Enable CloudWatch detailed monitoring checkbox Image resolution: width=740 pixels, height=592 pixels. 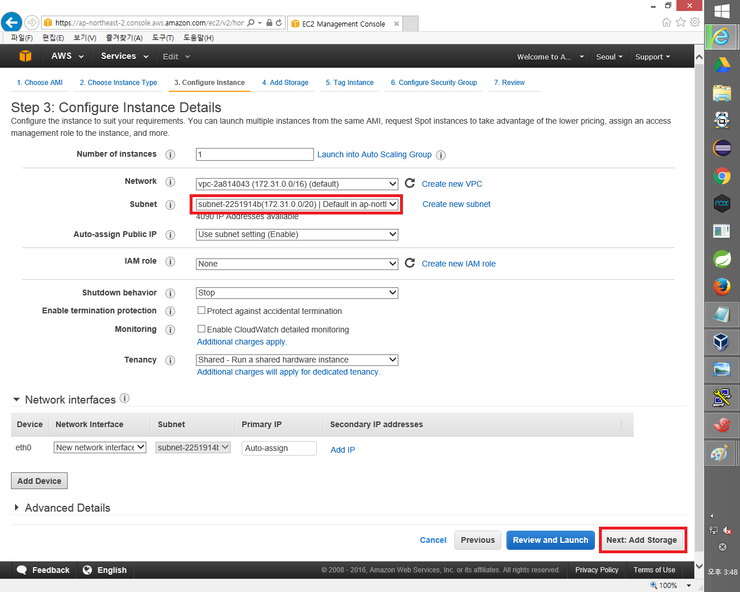coord(202,329)
